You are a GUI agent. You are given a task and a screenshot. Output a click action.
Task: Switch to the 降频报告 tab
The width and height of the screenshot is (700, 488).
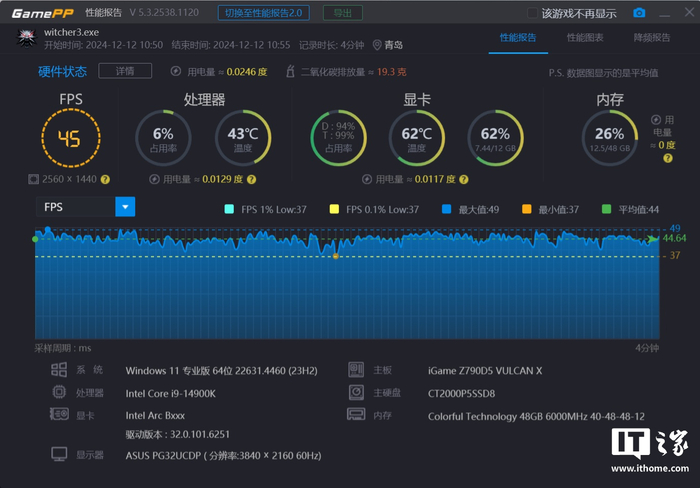coord(652,38)
